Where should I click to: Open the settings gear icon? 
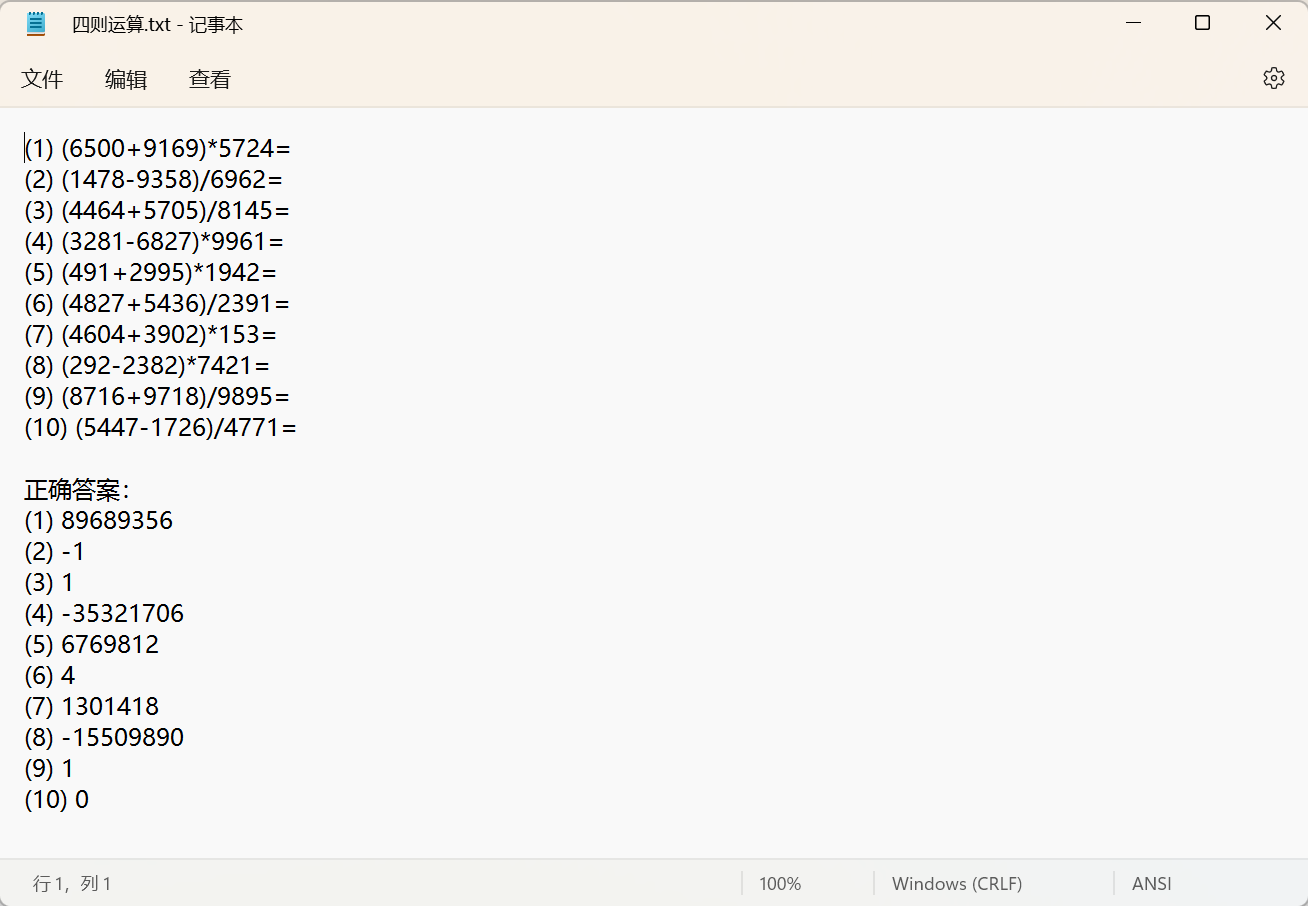(x=1273, y=78)
